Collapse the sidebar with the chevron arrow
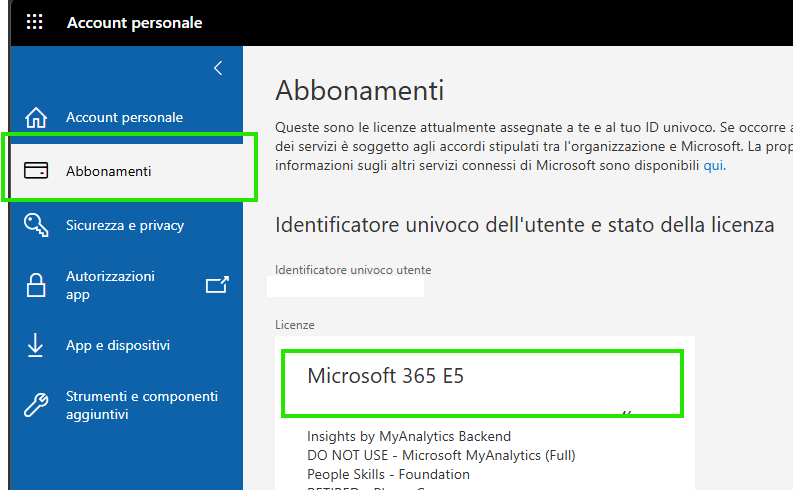The height and width of the screenshot is (490, 793). pyautogui.click(x=218, y=68)
